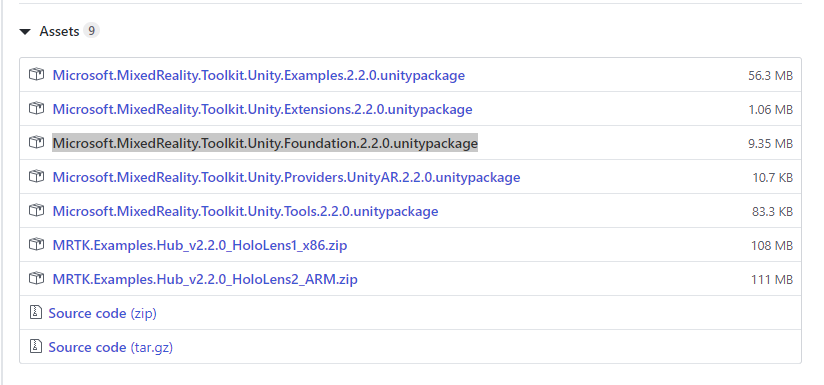Download highlighted Foundation.2.2.0.unitypackage

[x=265, y=143]
